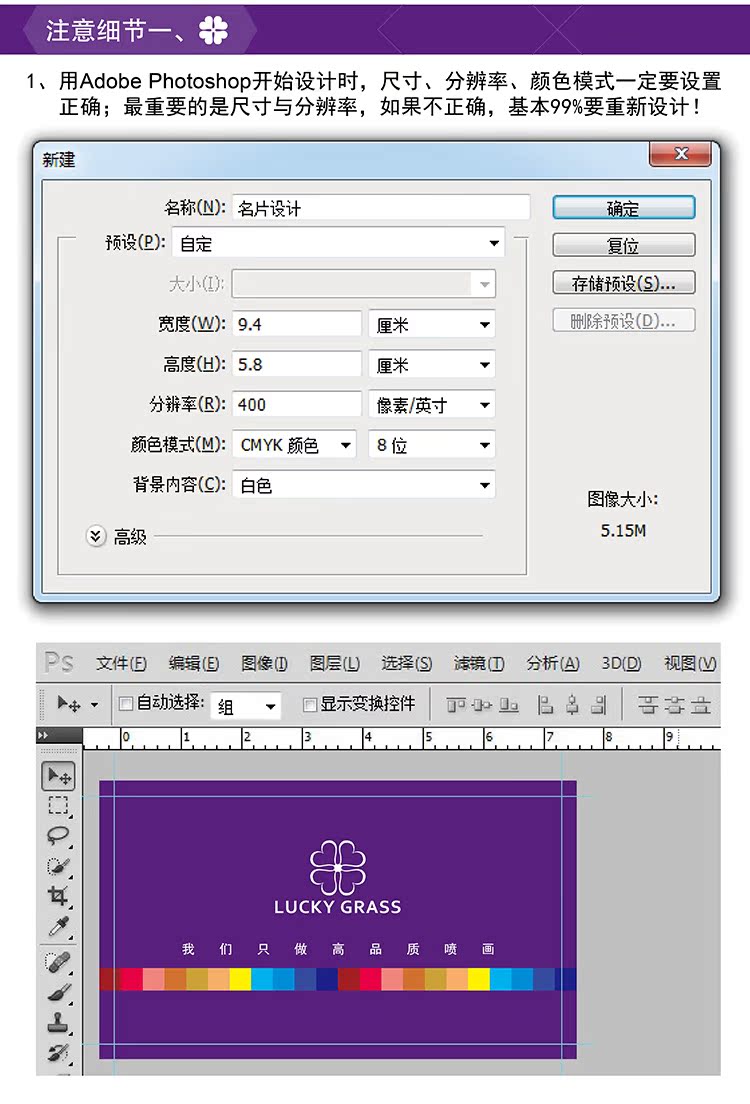Click the 确定 button
This screenshot has height=1104, width=750.
pyautogui.click(x=624, y=208)
